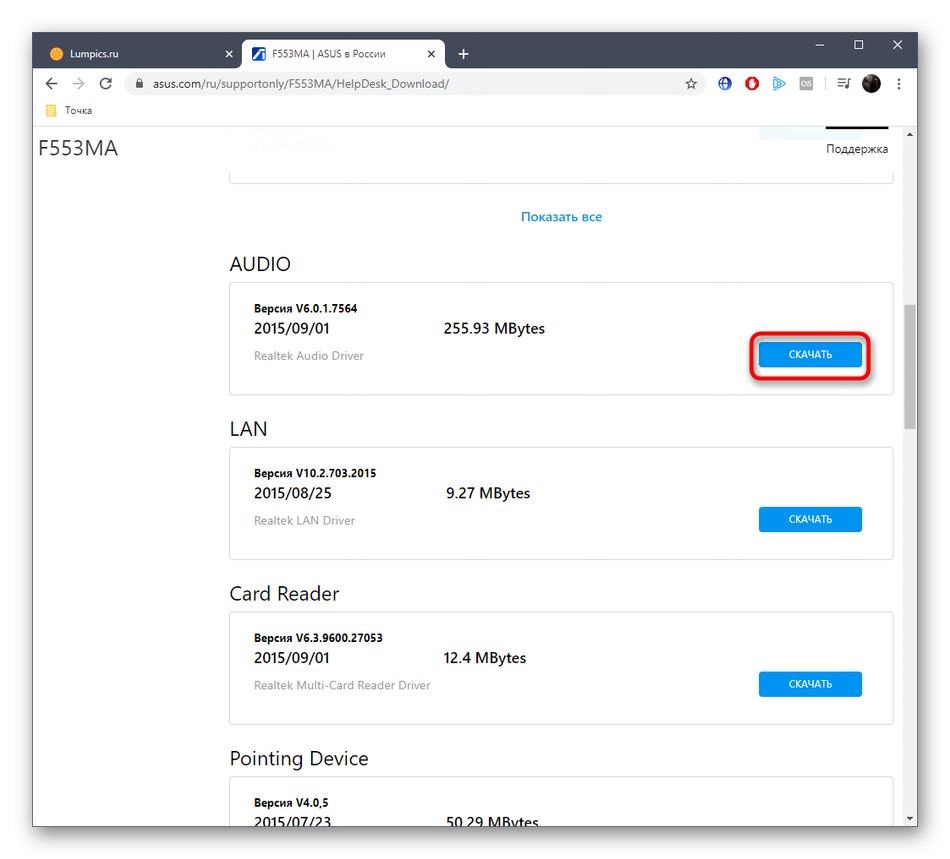Download the Realtek LAN Driver

[x=810, y=519]
